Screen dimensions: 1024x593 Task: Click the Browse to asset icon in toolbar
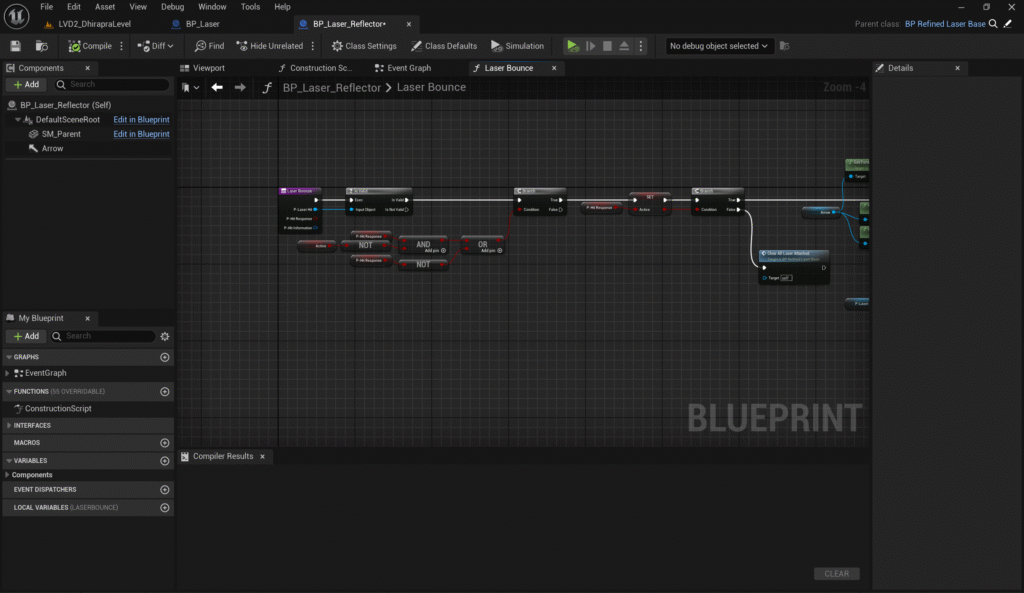point(42,46)
